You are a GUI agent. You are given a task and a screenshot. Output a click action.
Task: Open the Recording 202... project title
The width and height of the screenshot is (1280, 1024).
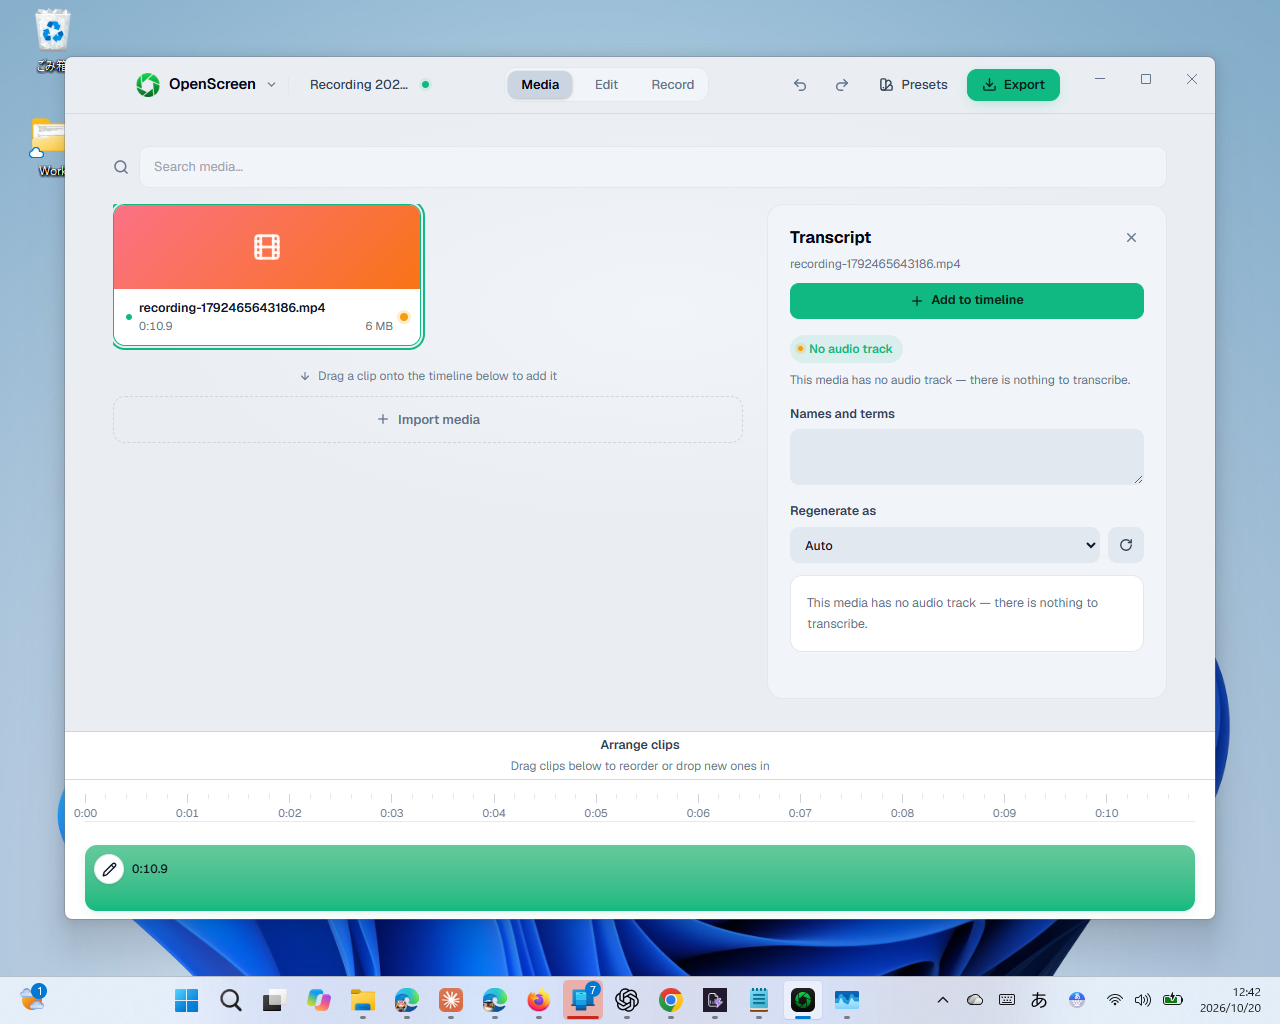pos(359,85)
